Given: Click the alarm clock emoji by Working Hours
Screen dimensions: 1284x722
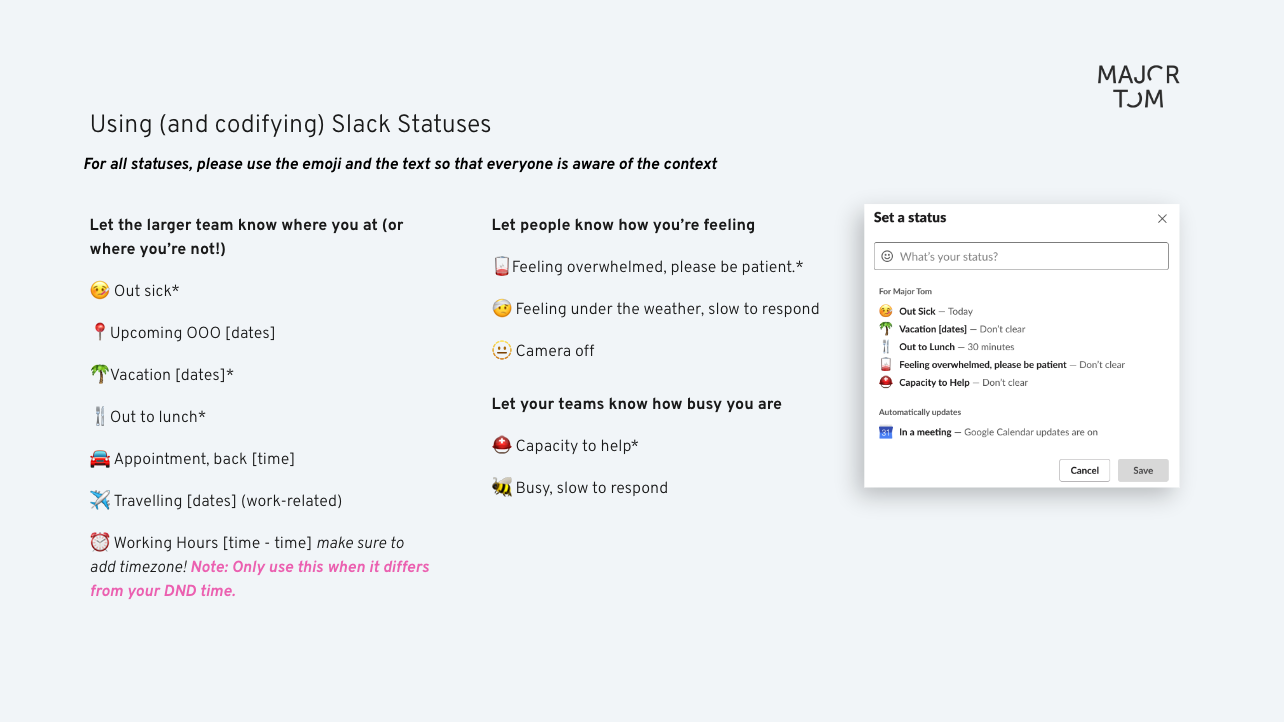Looking at the screenshot, I should coord(100,542).
